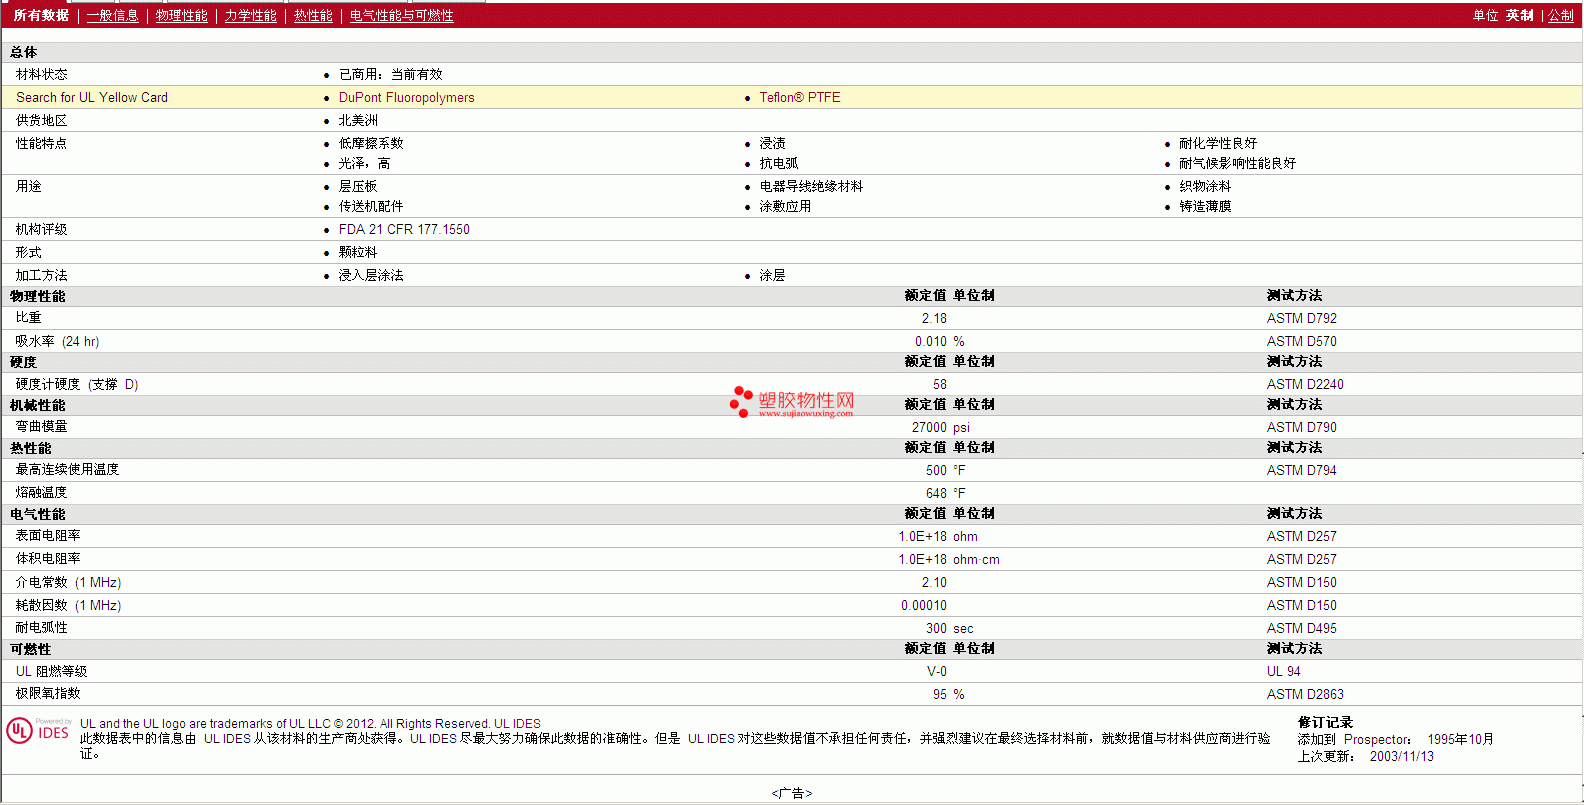Go to the 力学性能 tab
Screen dimensions: 1584x805
click(x=251, y=16)
